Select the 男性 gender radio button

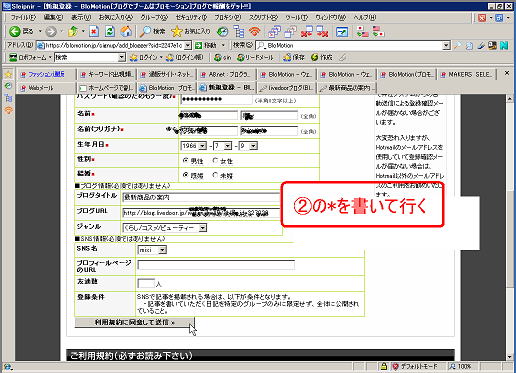186,161
